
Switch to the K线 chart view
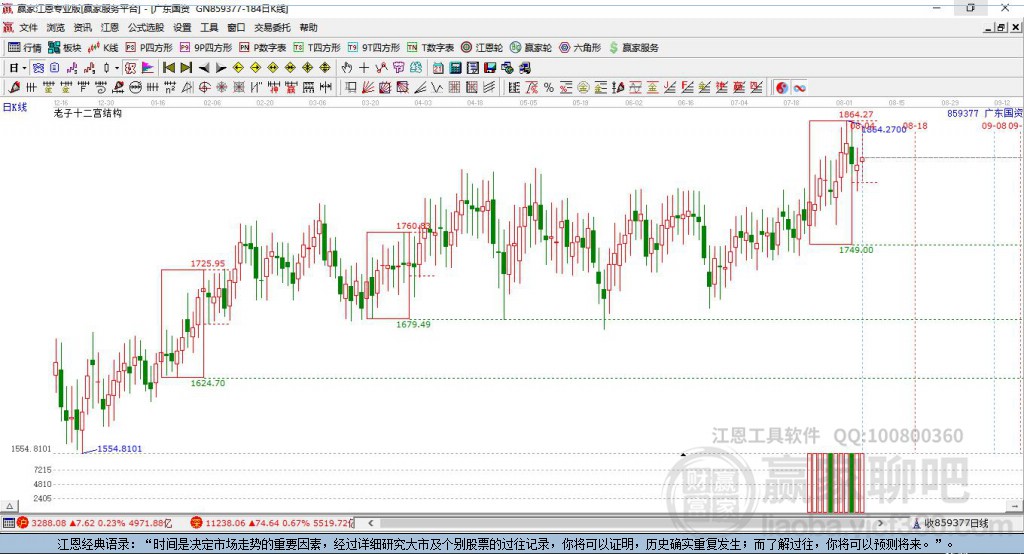tap(103, 48)
